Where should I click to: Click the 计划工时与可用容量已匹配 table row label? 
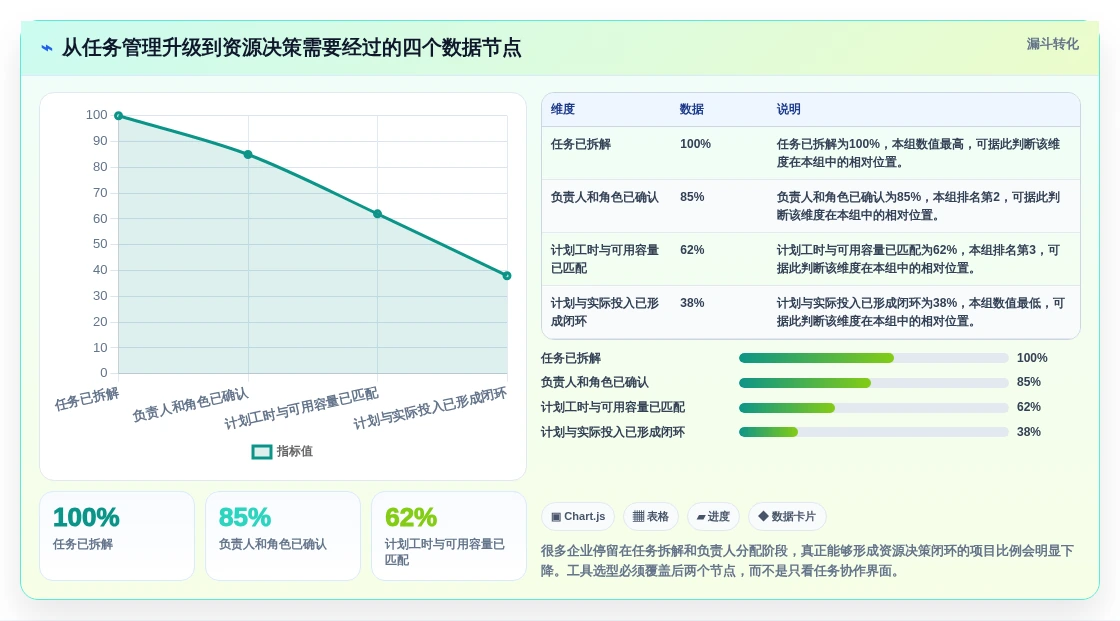point(604,259)
